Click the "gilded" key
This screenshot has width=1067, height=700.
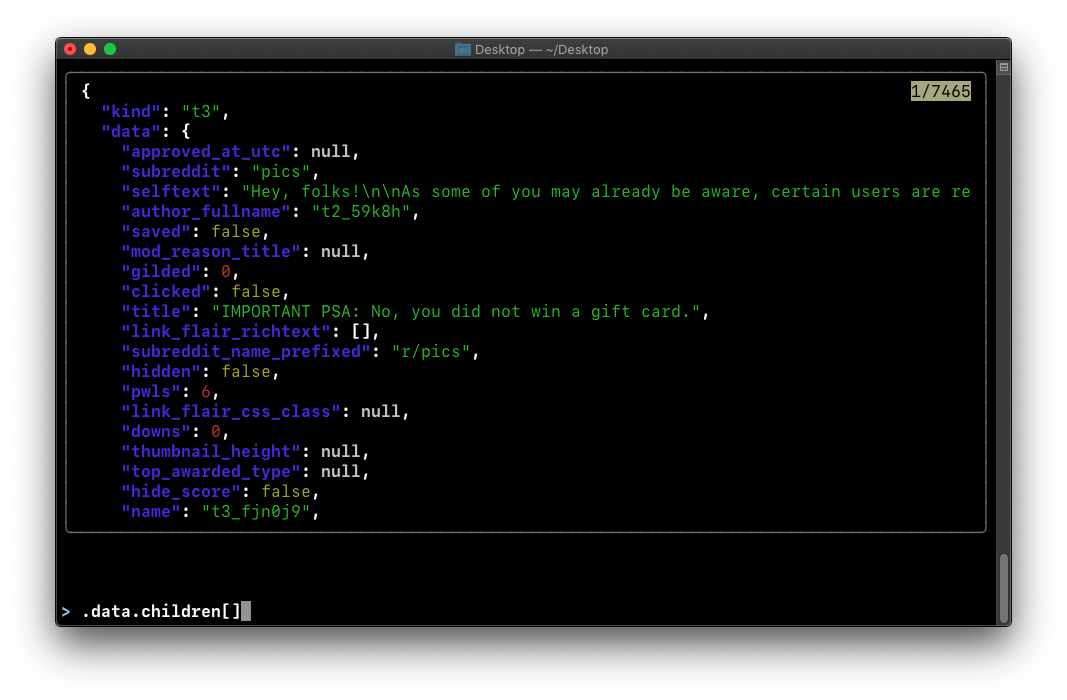161,271
